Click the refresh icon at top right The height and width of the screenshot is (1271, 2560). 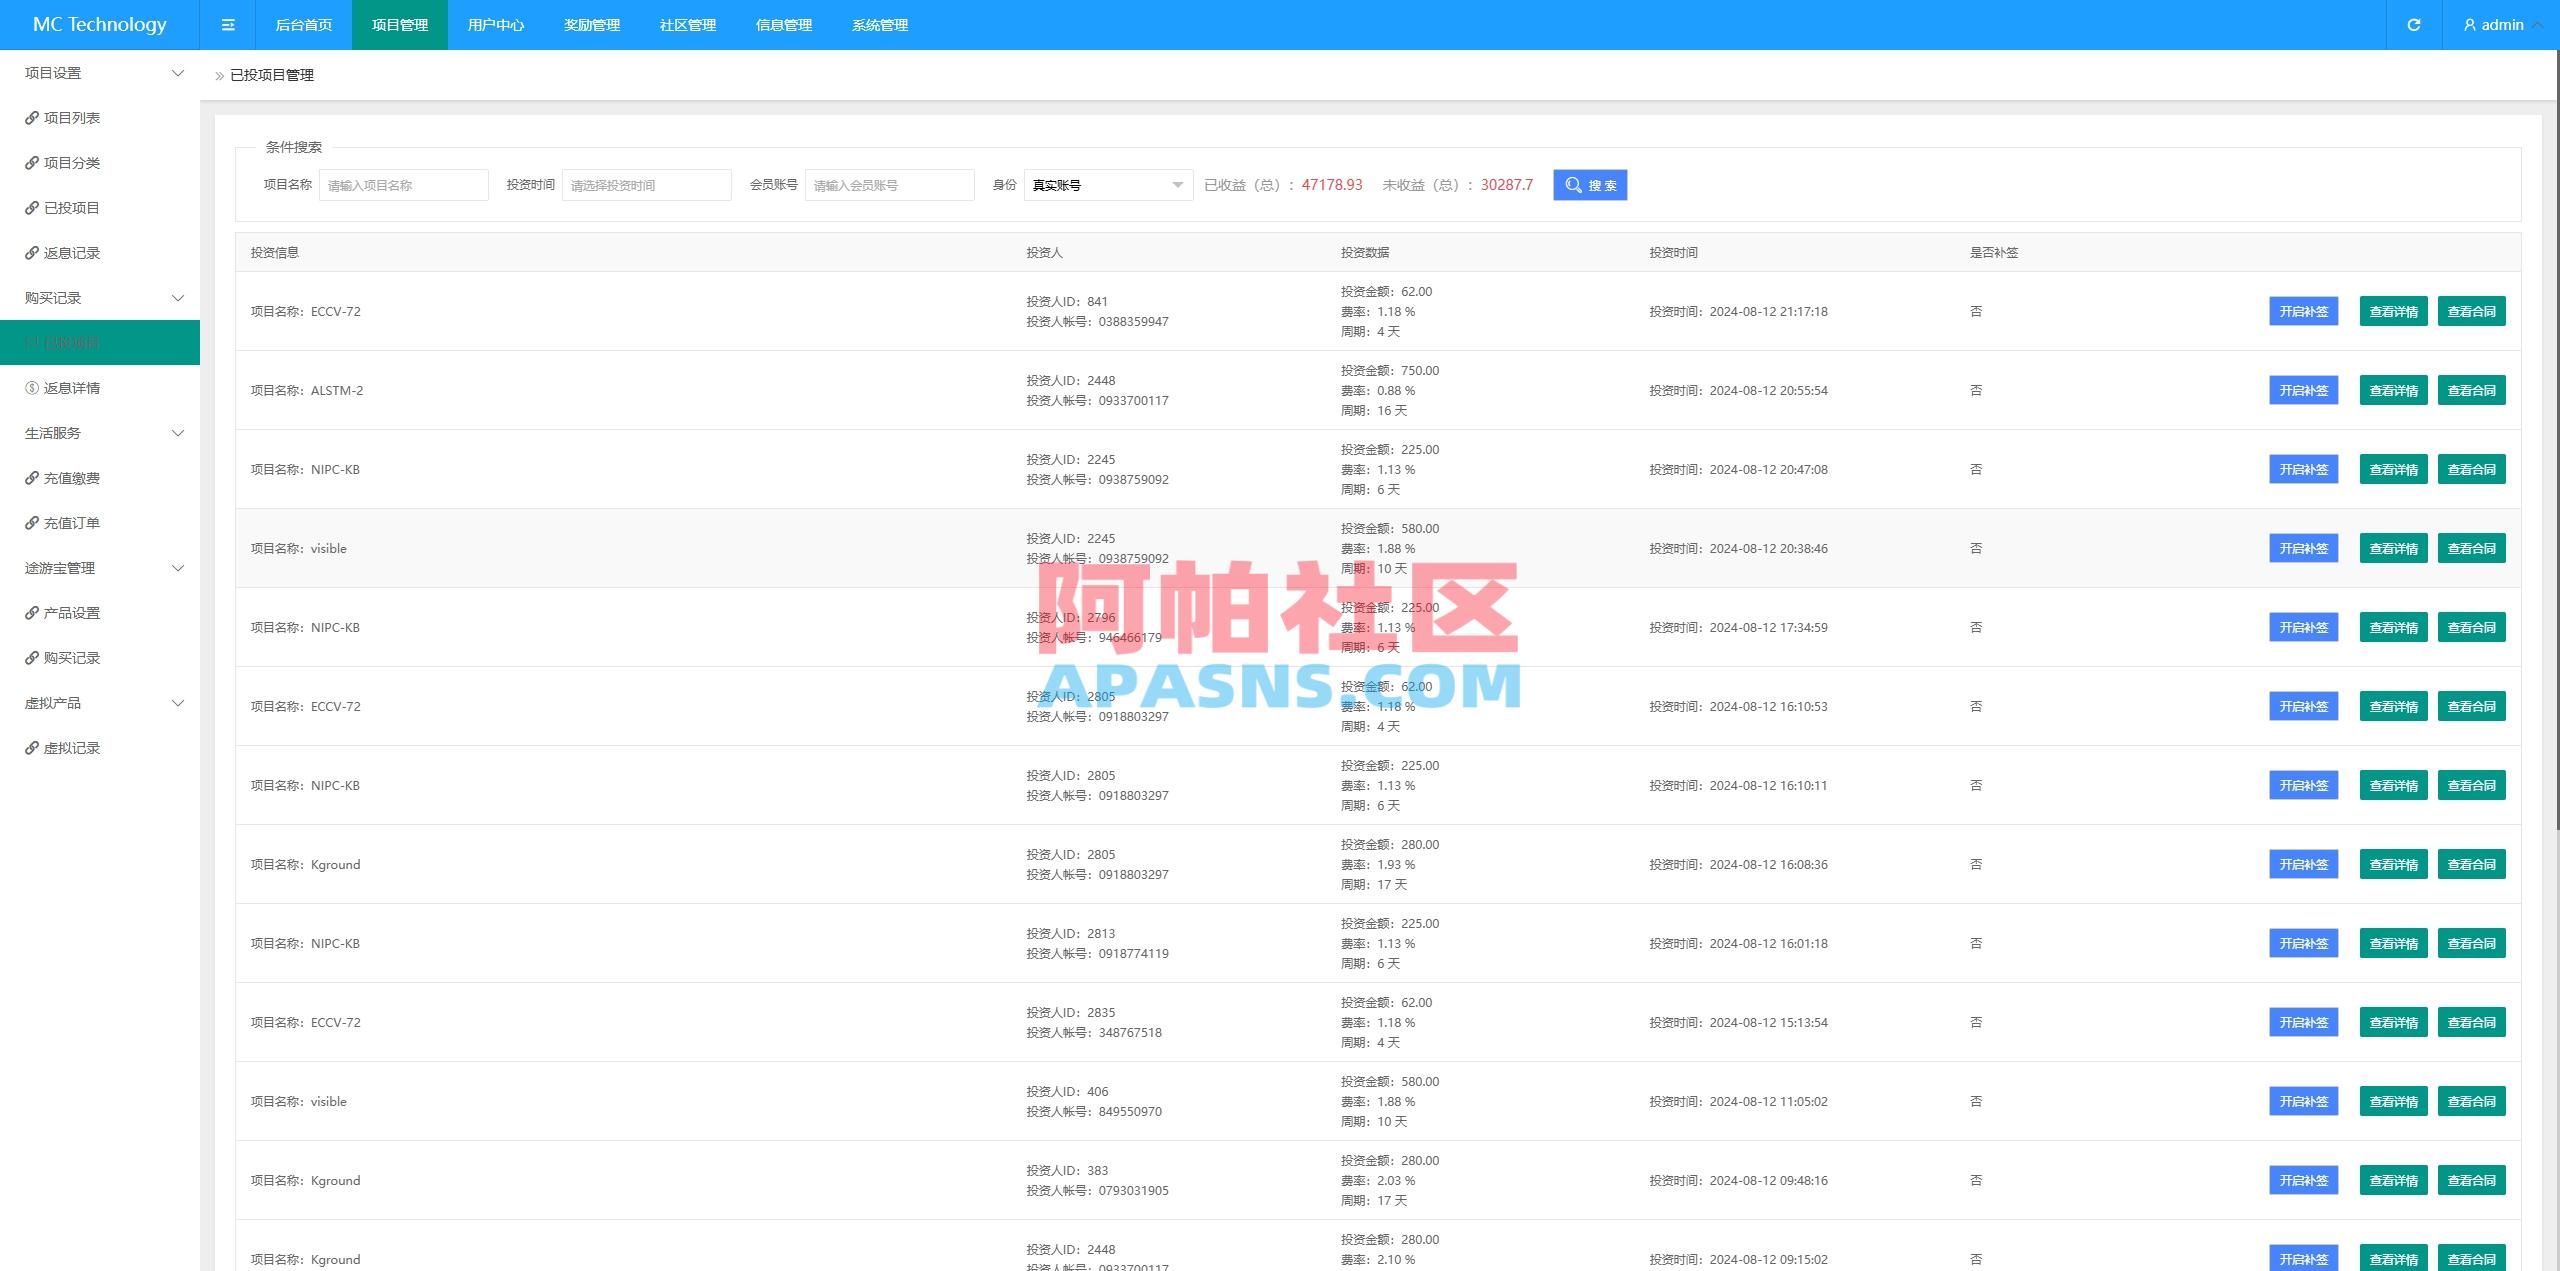point(2413,25)
